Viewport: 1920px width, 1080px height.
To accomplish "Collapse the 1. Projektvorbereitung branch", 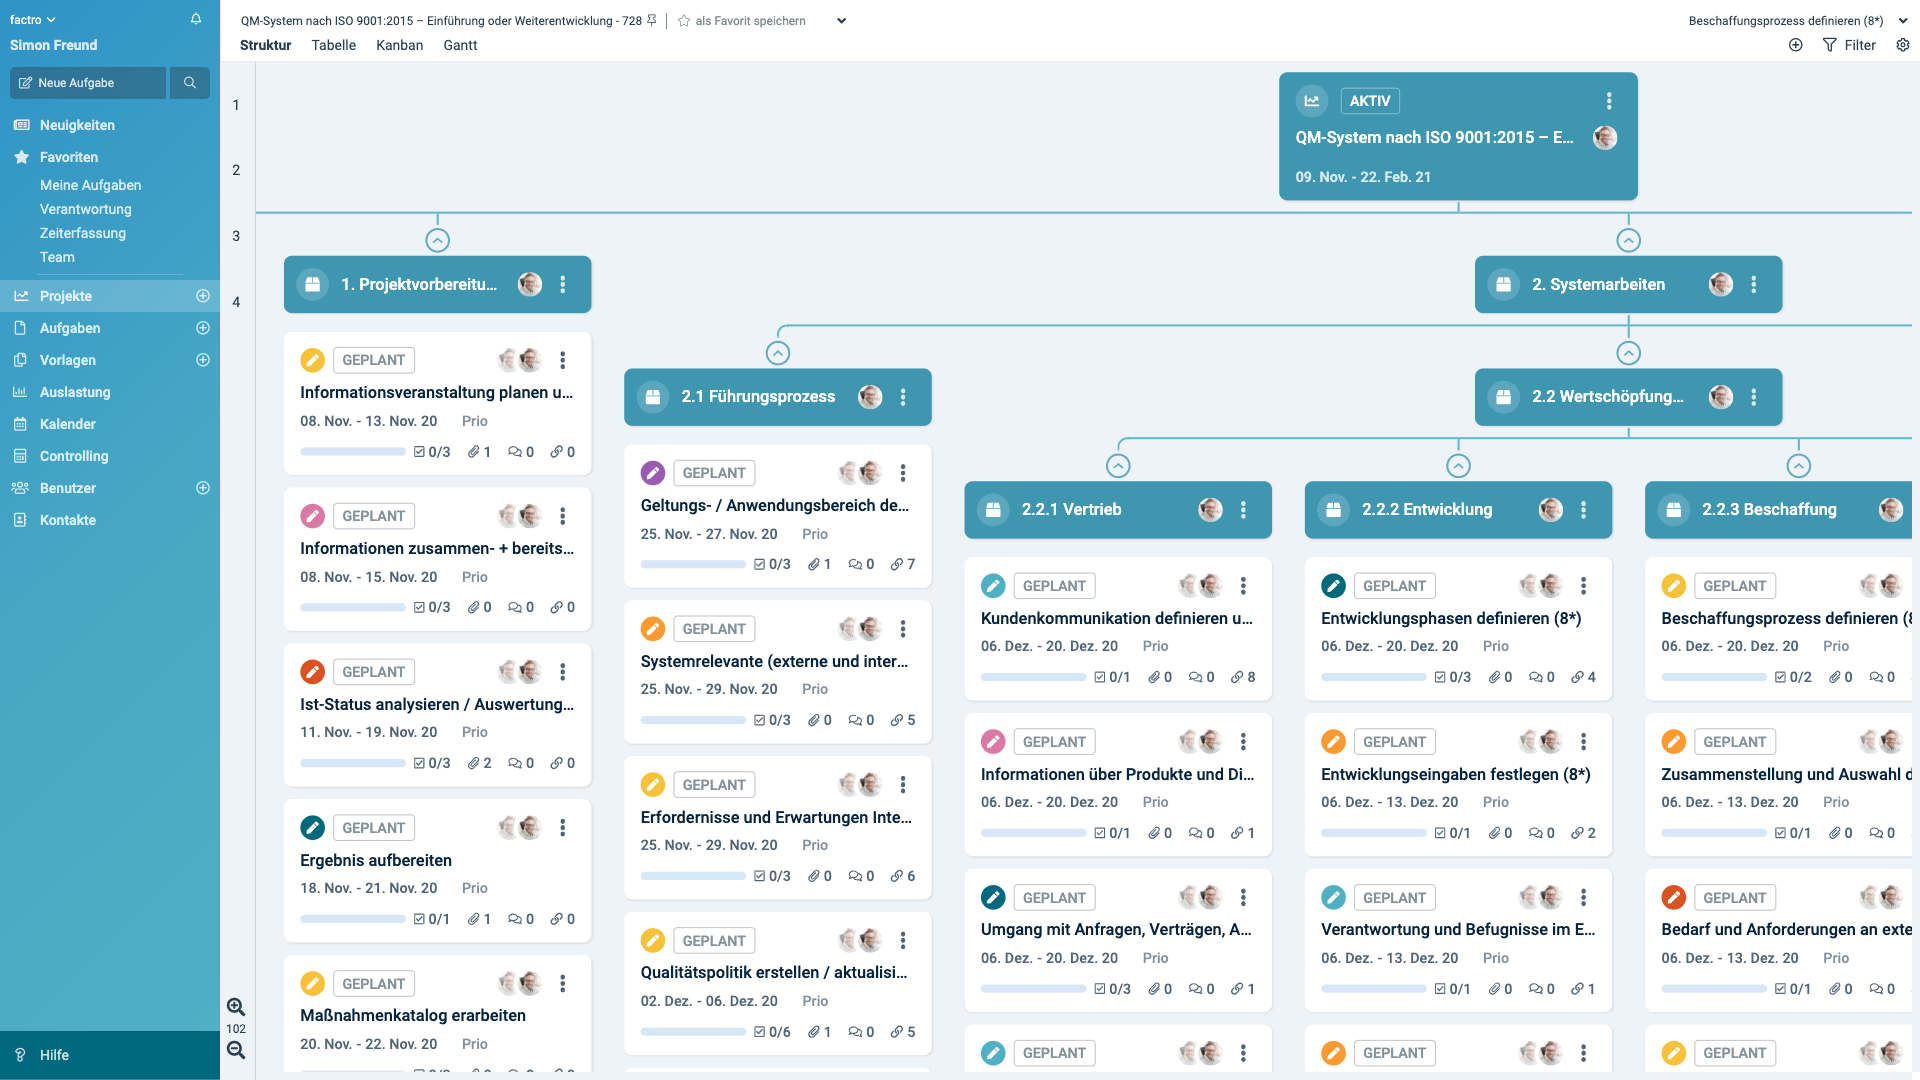I will [437, 240].
